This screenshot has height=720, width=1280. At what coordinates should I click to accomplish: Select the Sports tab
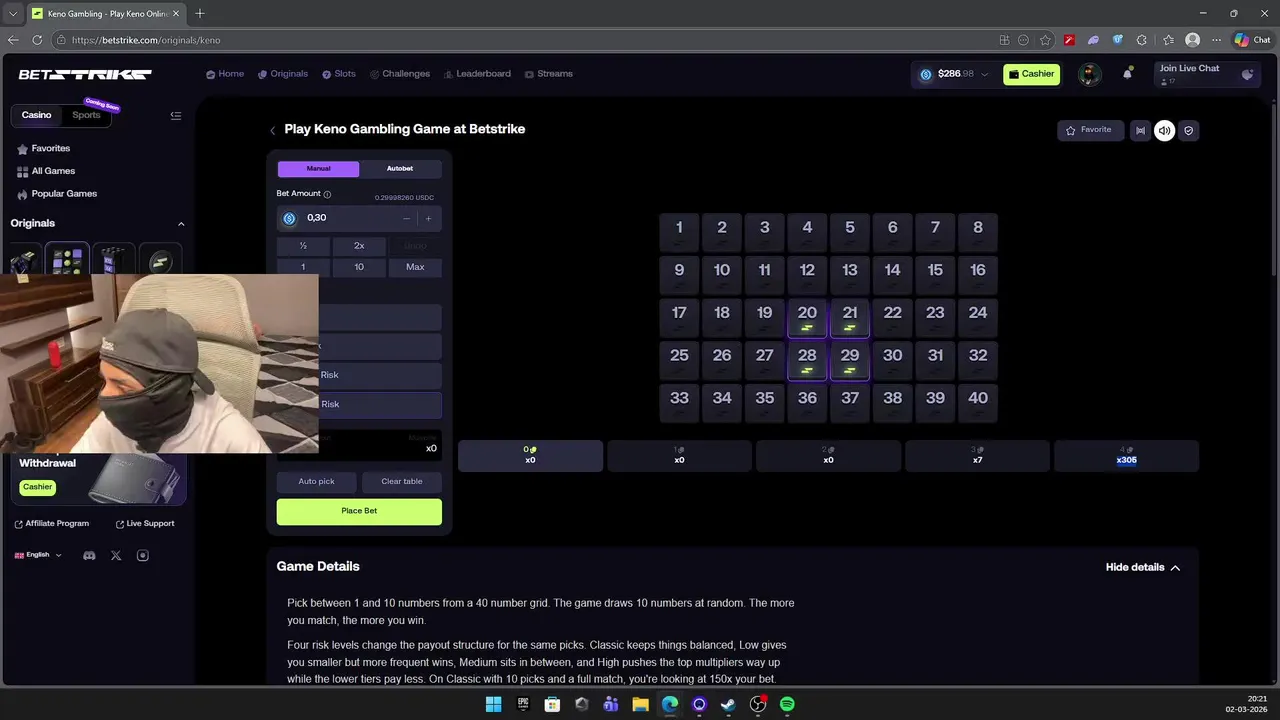pyautogui.click(x=86, y=115)
